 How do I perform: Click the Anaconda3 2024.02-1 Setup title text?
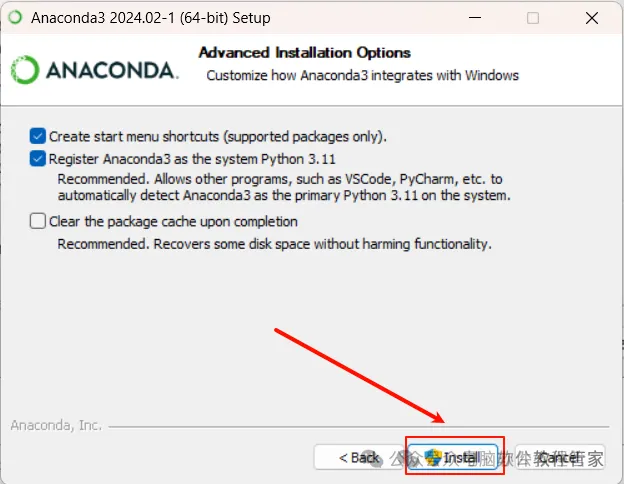click(151, 18)
